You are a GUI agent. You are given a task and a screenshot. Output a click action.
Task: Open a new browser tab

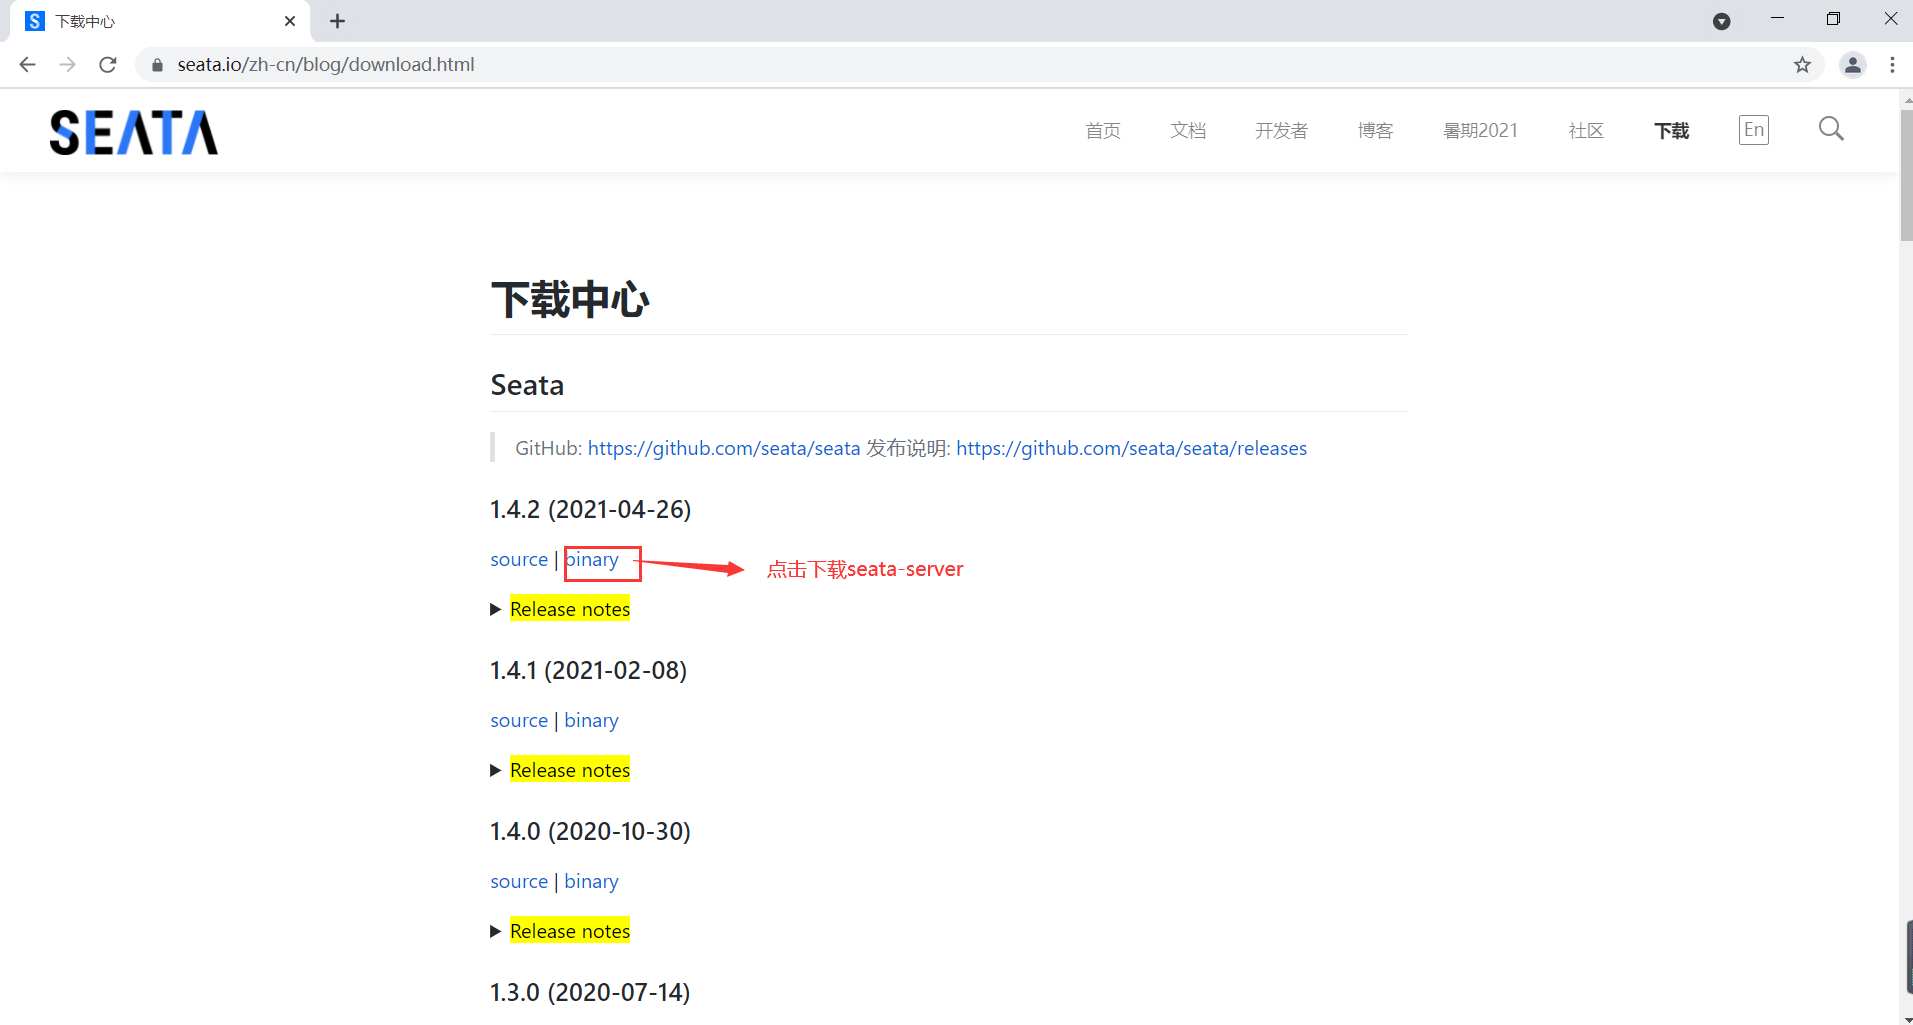pyautogui.click(x=337, y=20)
